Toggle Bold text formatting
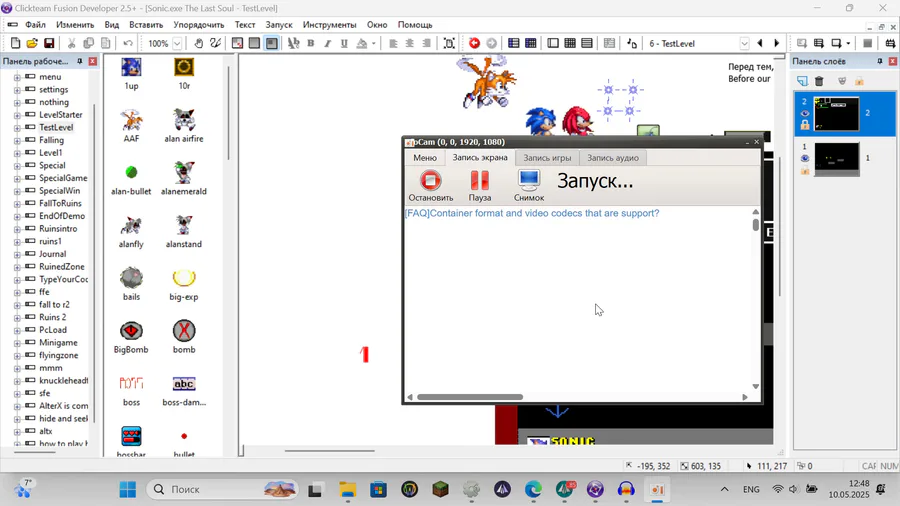The image size is (900, 506). [x=311, y=43]
